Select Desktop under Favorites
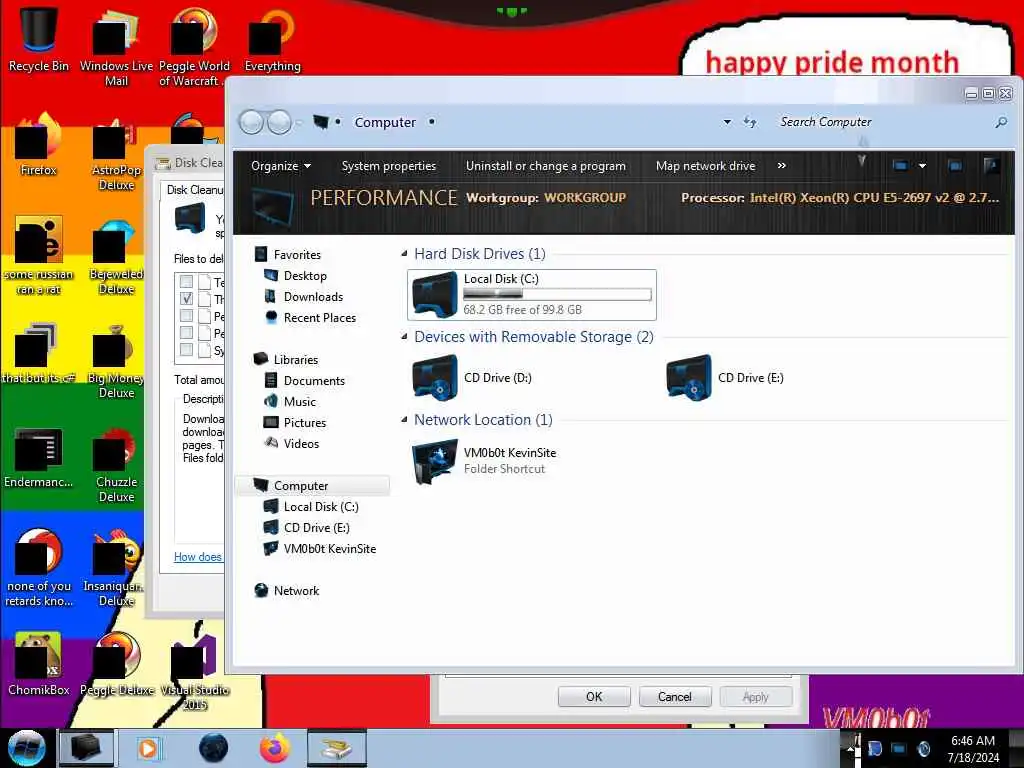This screenshot has width=1024, height=768. coord(304,276)
